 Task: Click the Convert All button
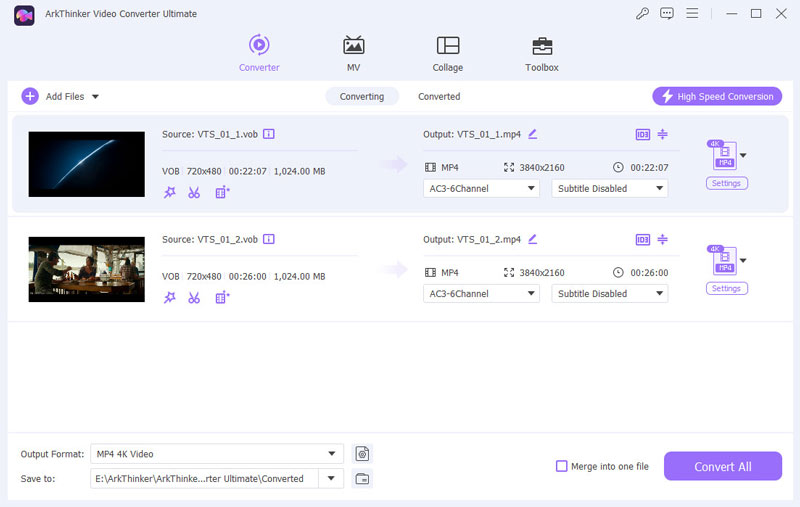[x=722, y=466]
